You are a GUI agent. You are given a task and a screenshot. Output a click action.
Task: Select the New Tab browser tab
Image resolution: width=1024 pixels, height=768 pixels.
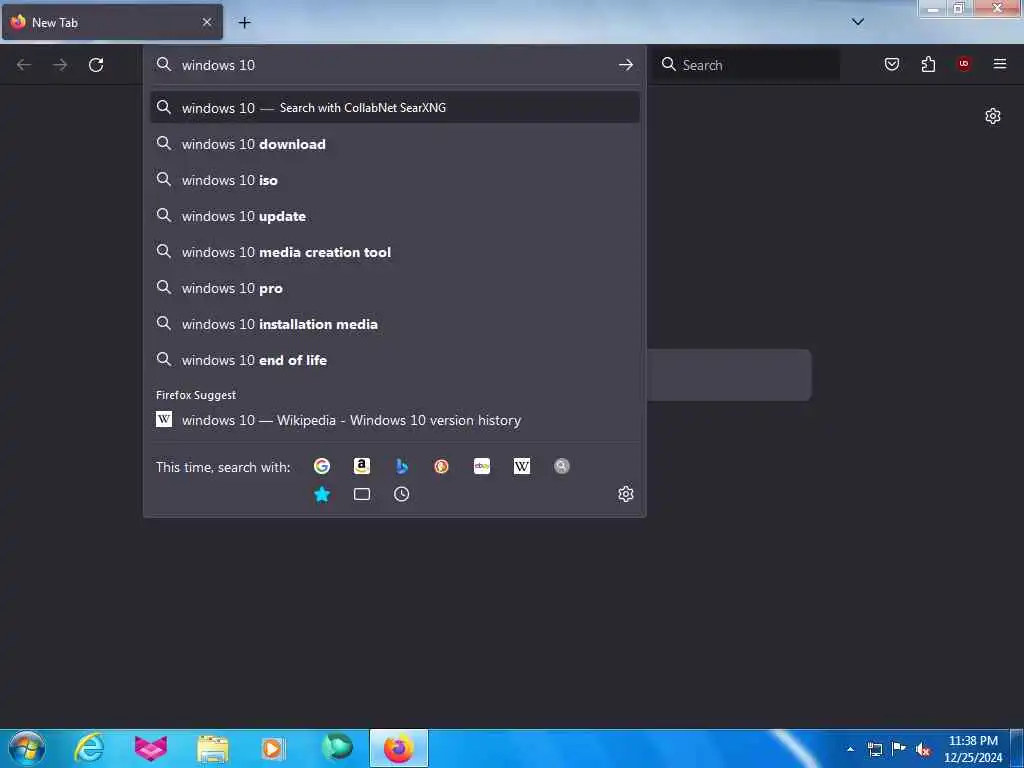click(112, 22)
